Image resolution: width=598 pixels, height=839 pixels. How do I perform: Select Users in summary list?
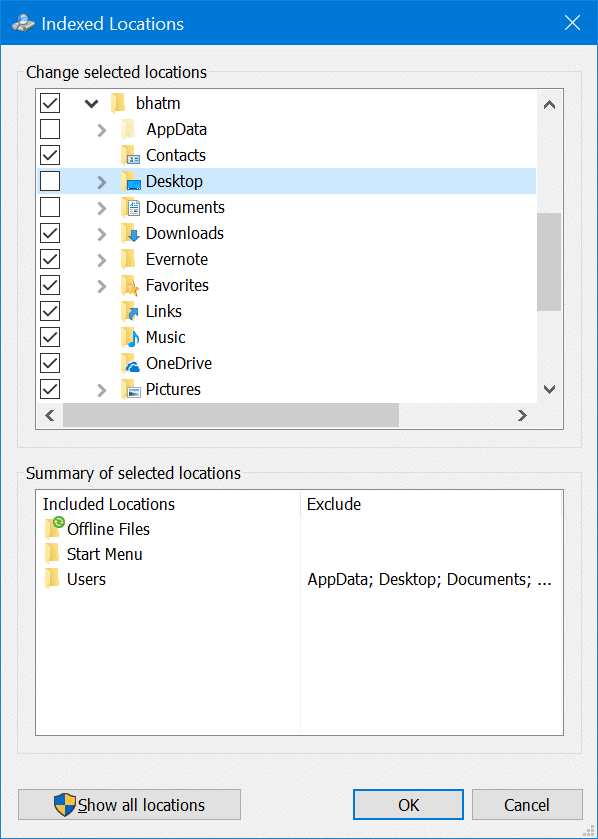tap(86, 579)
